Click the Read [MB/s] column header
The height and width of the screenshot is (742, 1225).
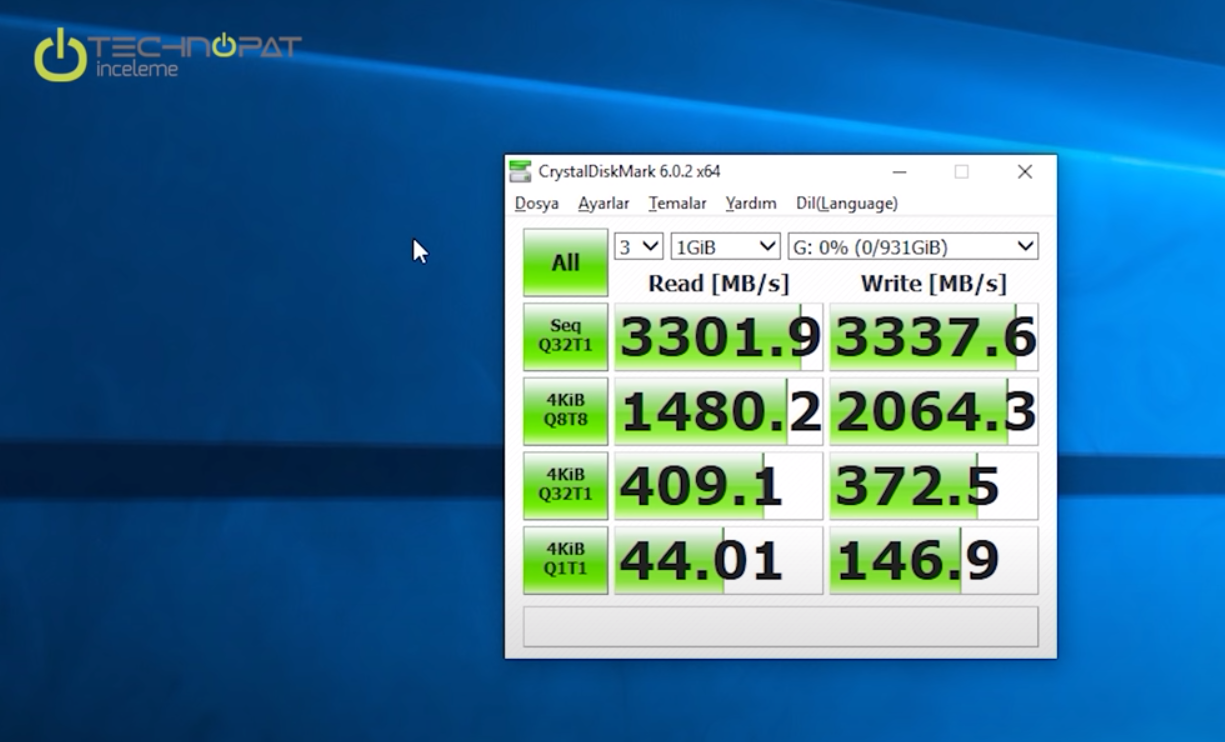coord(718,283)
